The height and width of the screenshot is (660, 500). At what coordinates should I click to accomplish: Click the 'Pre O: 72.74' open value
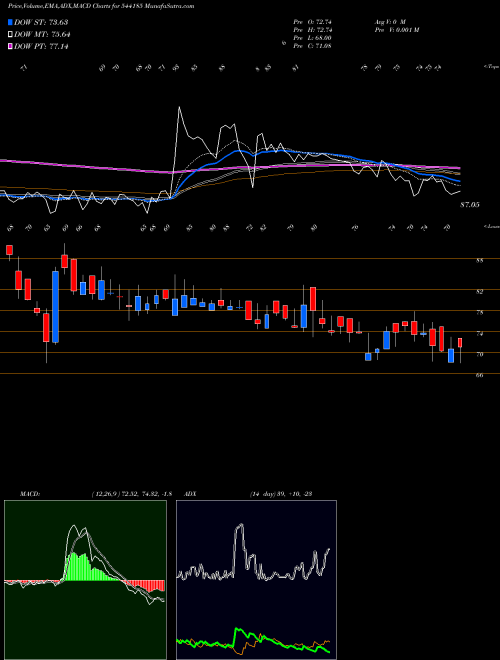pyautogui.click(x=313, y=22)
